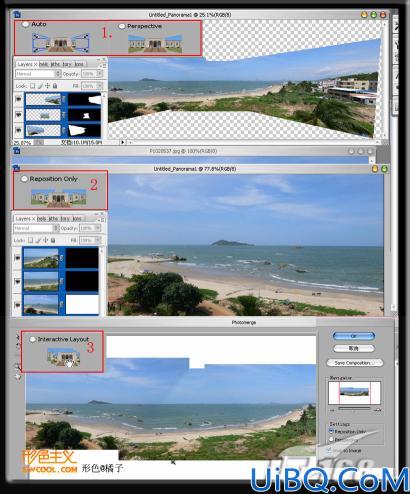Click bottom layer white mask in lower panel
Screen dimensions: 410x494
click(x=82, y=305)
